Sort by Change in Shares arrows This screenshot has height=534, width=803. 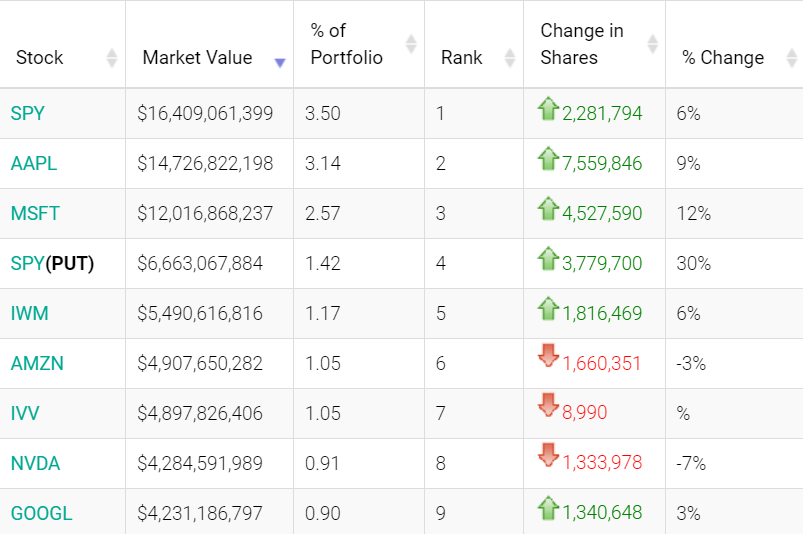tap(652, 44)
